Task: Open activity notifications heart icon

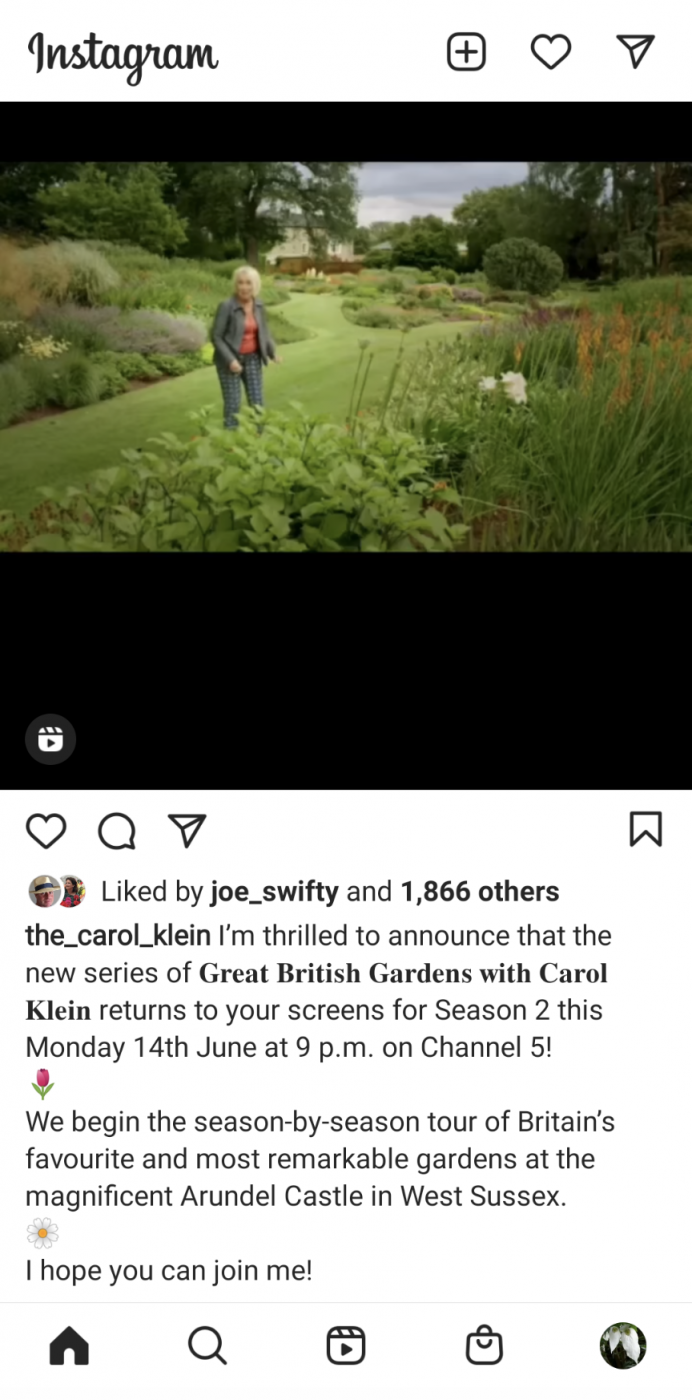Action: pyautogui.click(x=551, y=52)
